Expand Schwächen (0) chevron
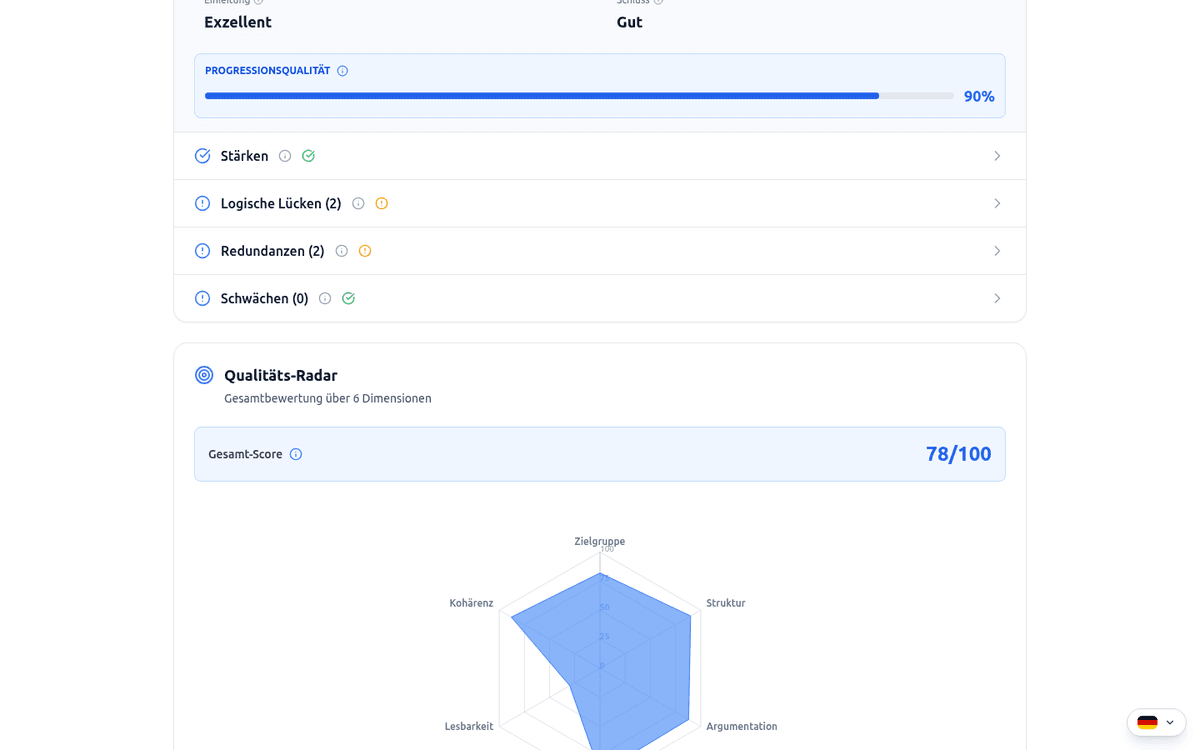1200x750 pixels. click(x=996, y=299)
